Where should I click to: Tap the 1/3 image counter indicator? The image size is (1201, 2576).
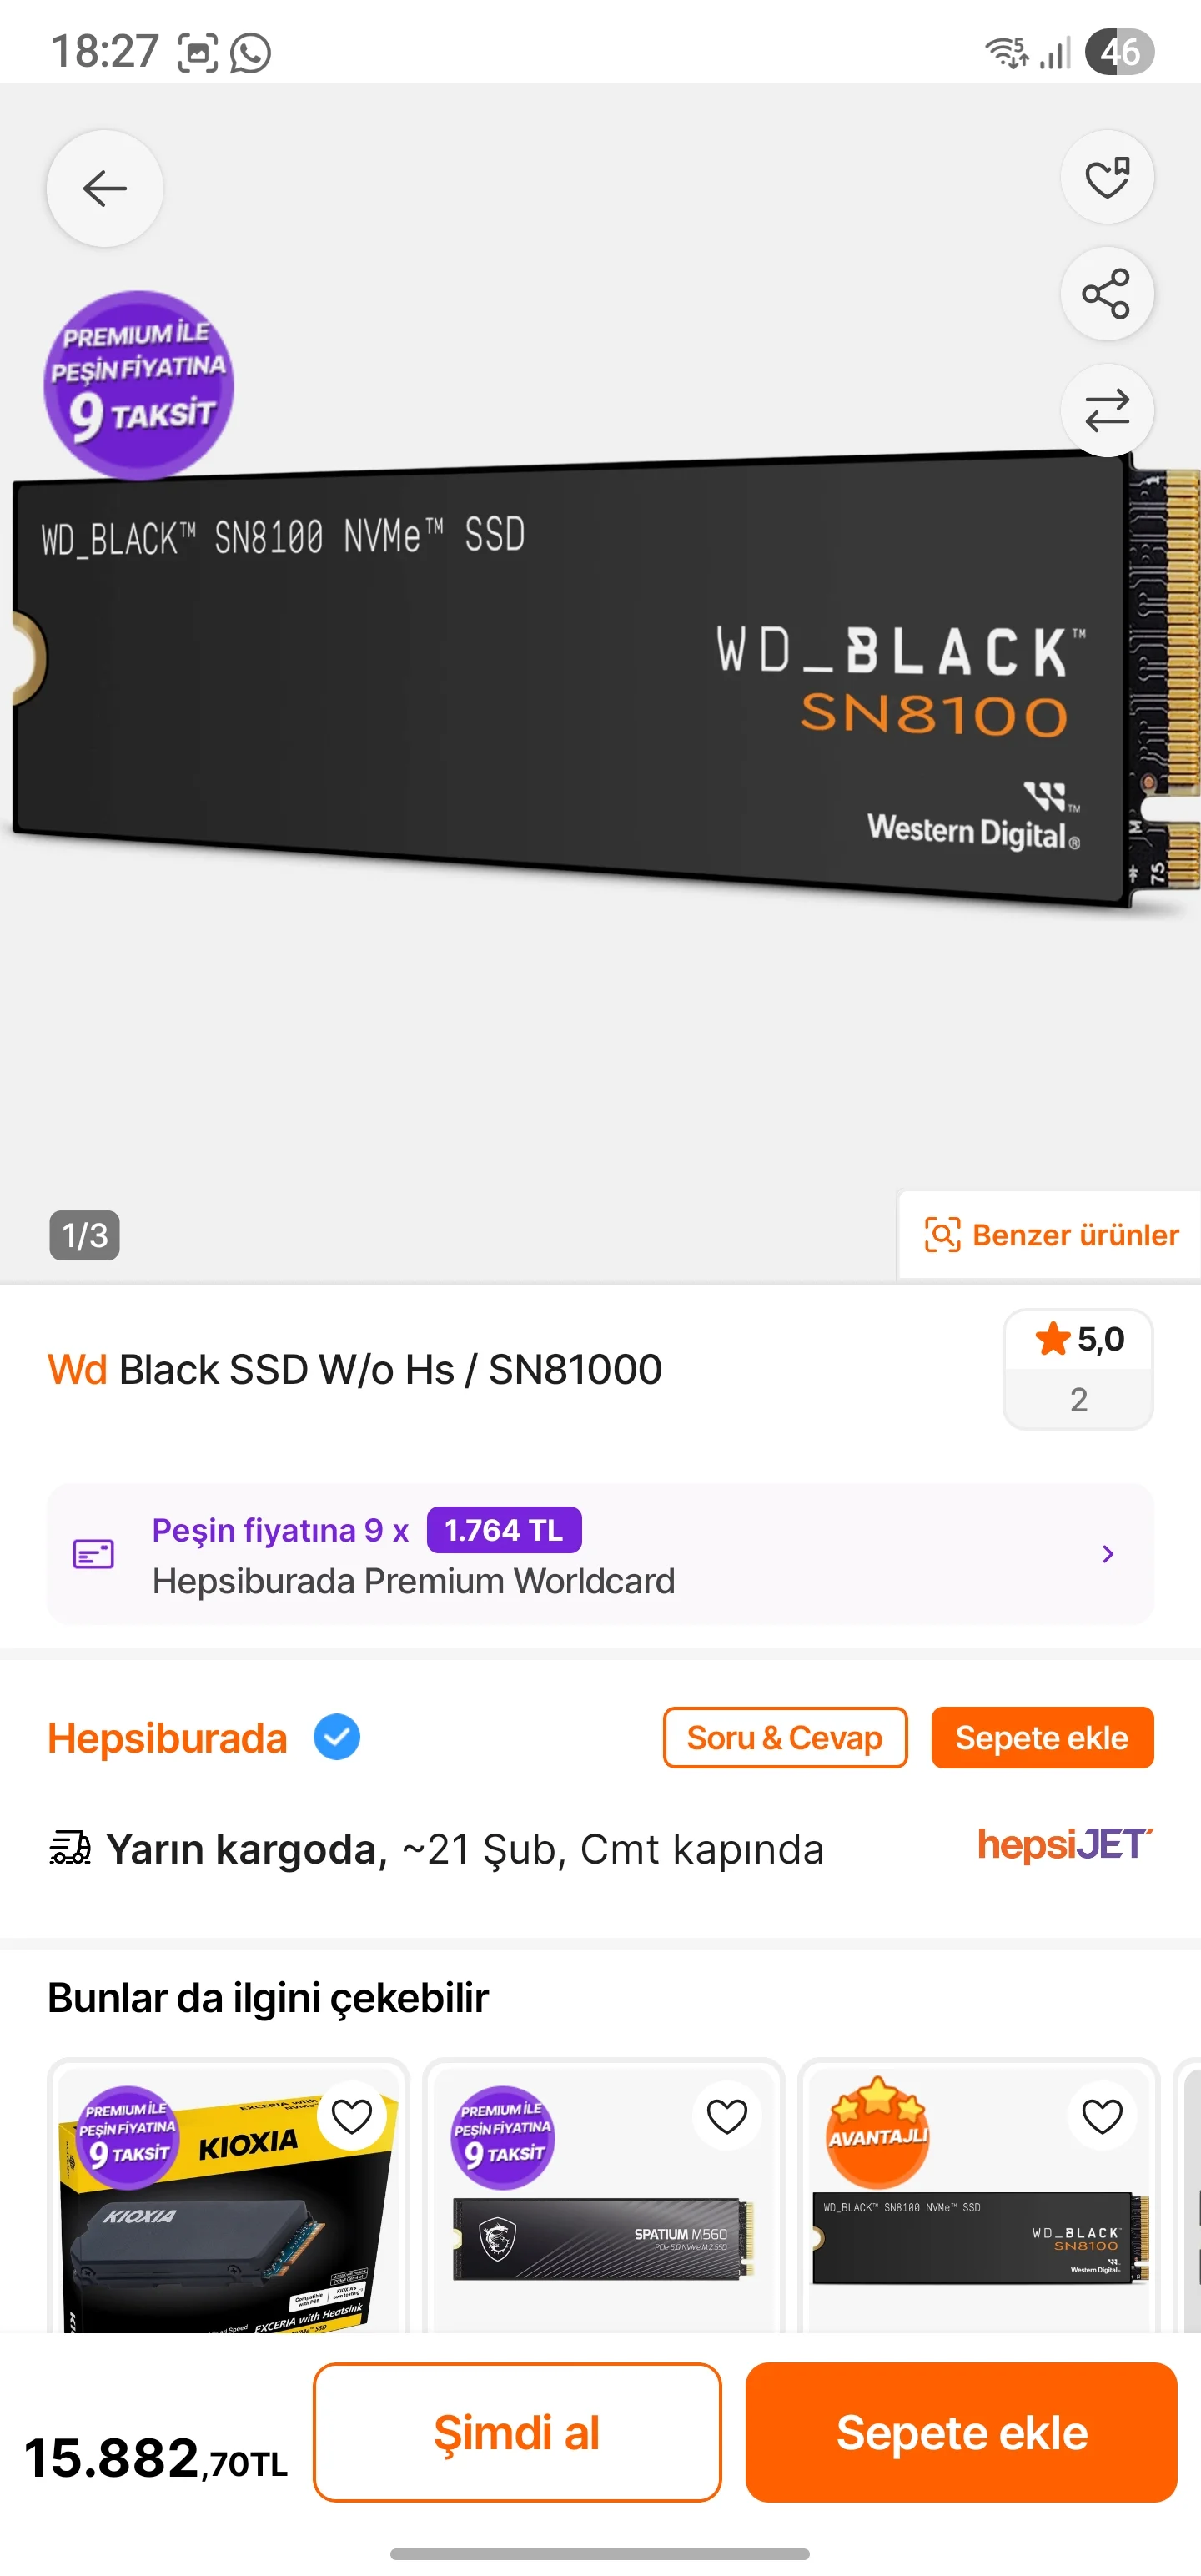pyautogui.click(x=85, y=1235)
